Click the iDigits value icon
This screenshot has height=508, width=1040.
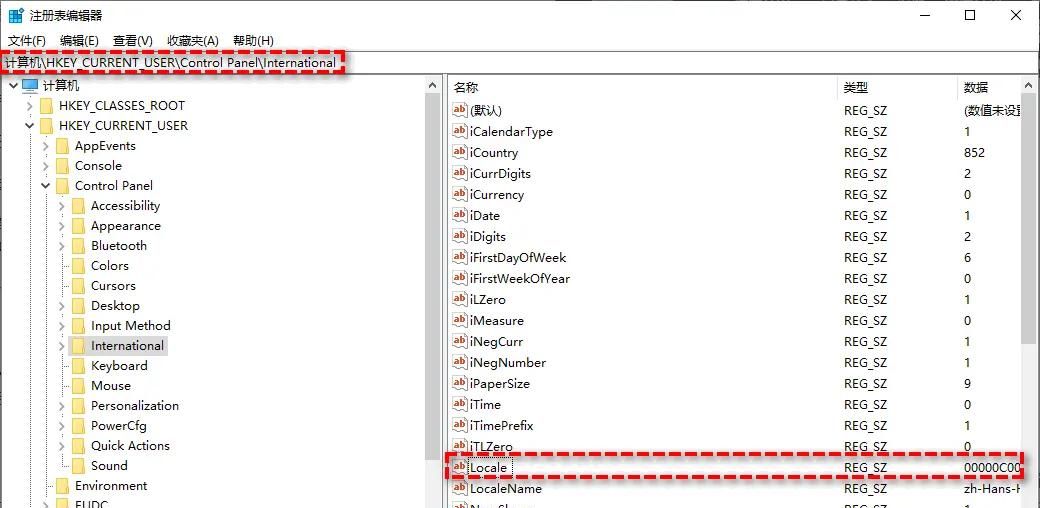pyautogui.click(x=460, y=235)
